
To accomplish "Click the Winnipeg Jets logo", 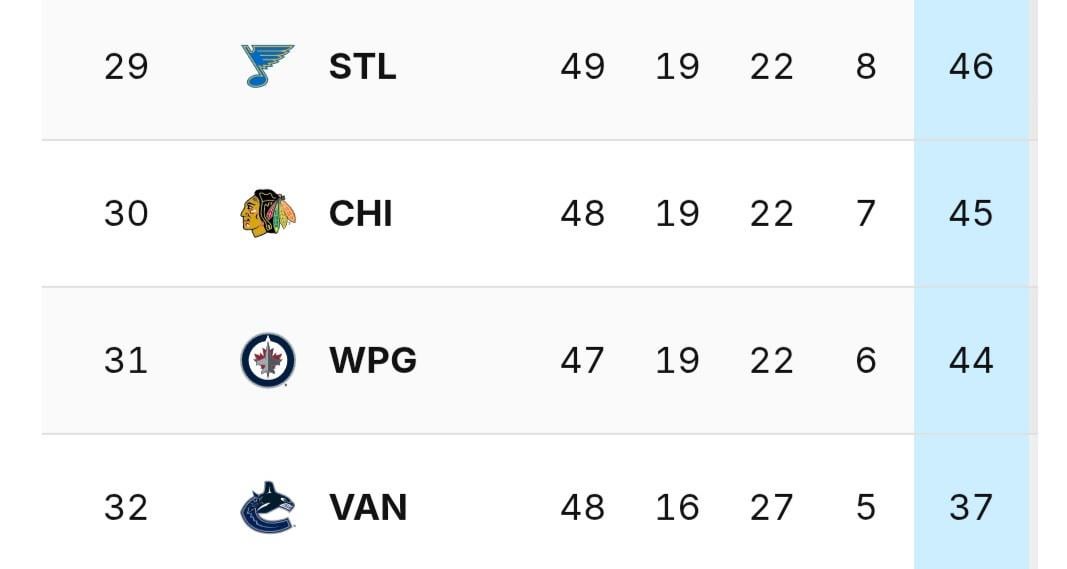I will (268, 360).
